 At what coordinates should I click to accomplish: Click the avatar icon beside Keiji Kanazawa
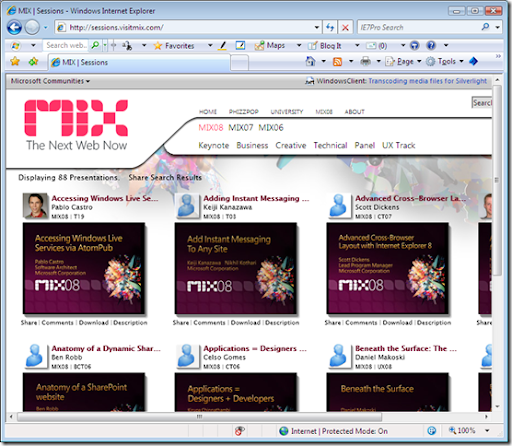(x=187, y=206)
